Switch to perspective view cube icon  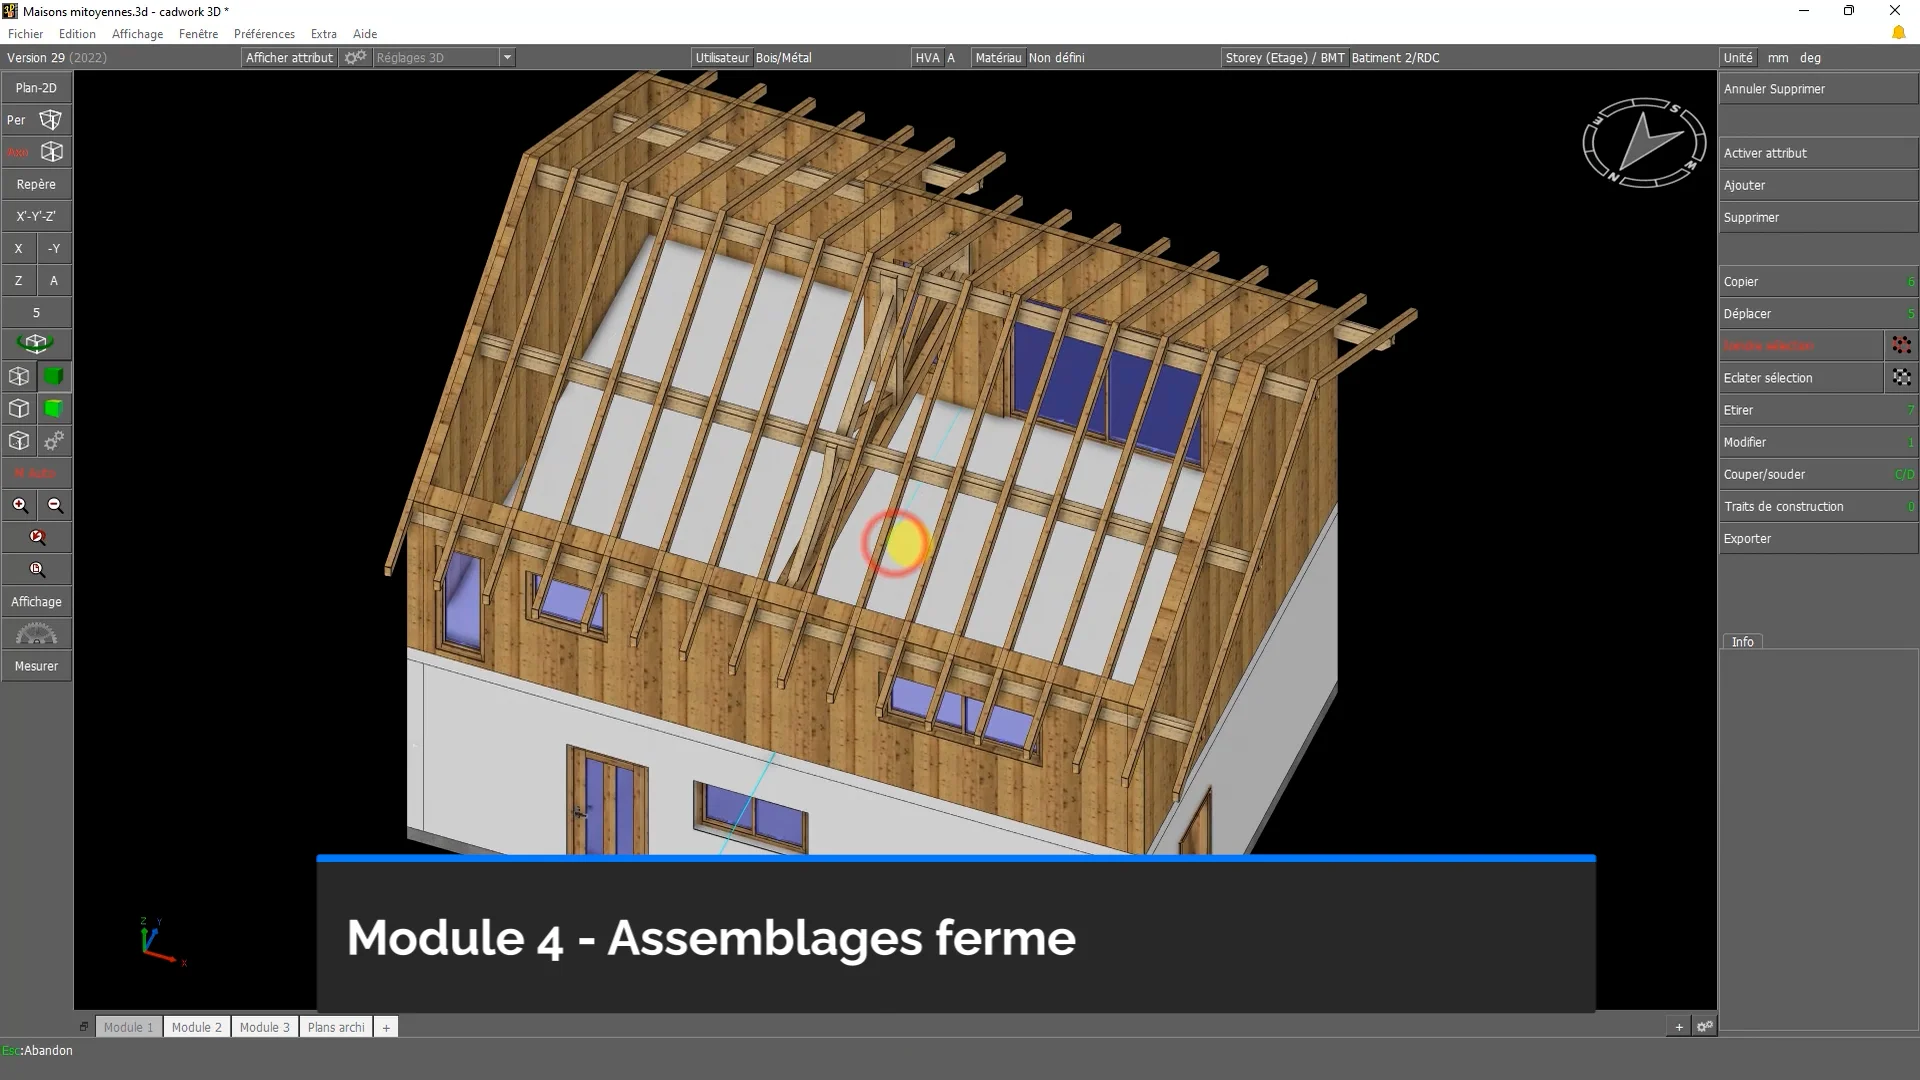[x=51, y=120]
